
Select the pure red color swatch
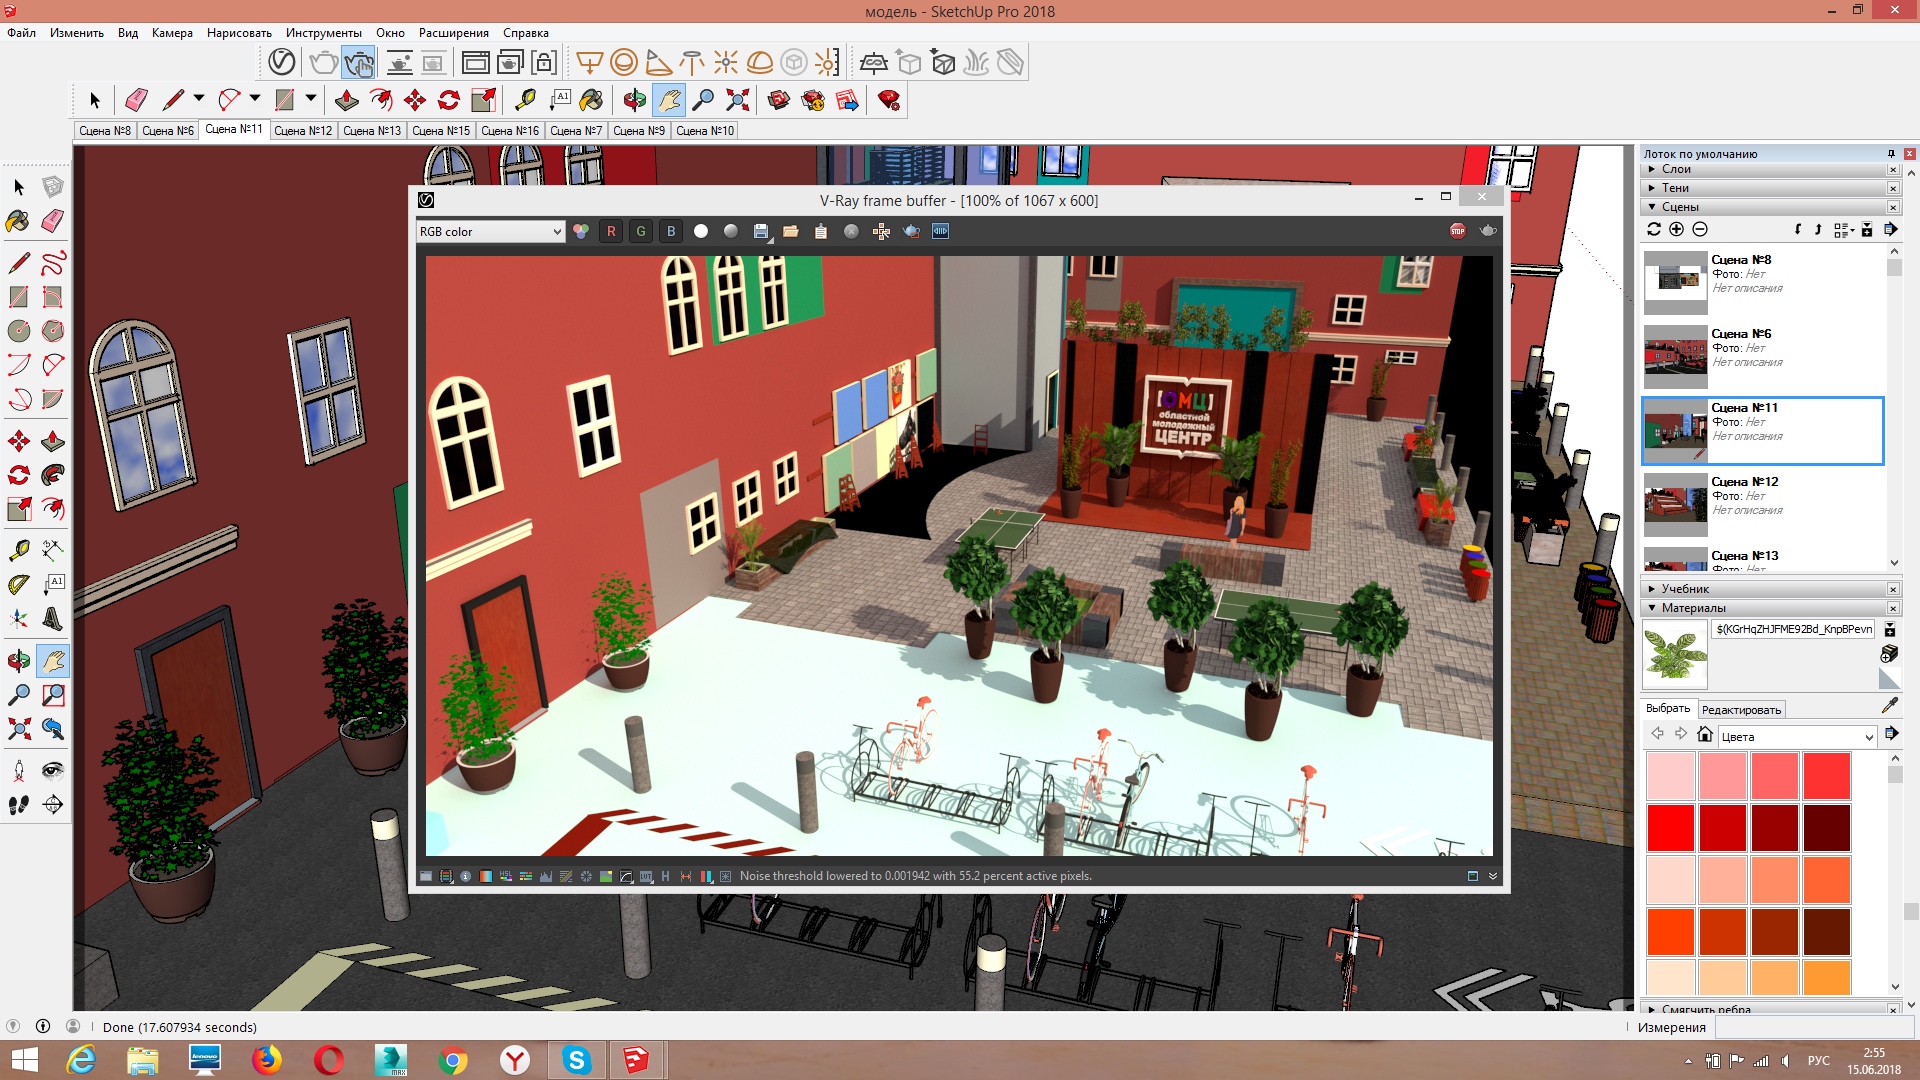tap(1670, 828)
